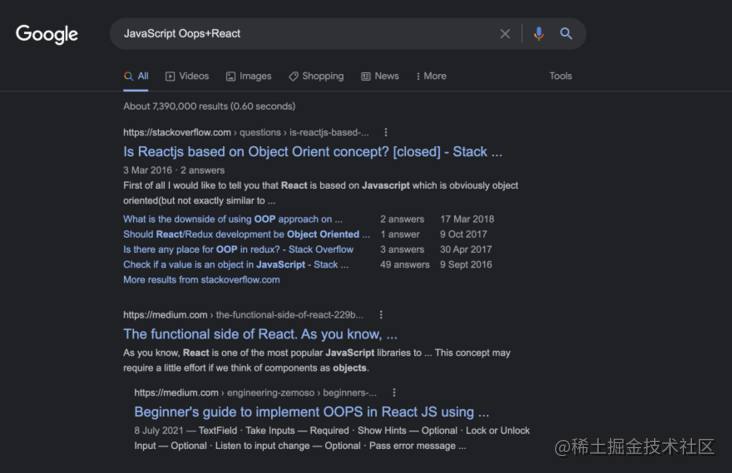Open the three-dot menu for the stackoverflow result

click(386, 133)
